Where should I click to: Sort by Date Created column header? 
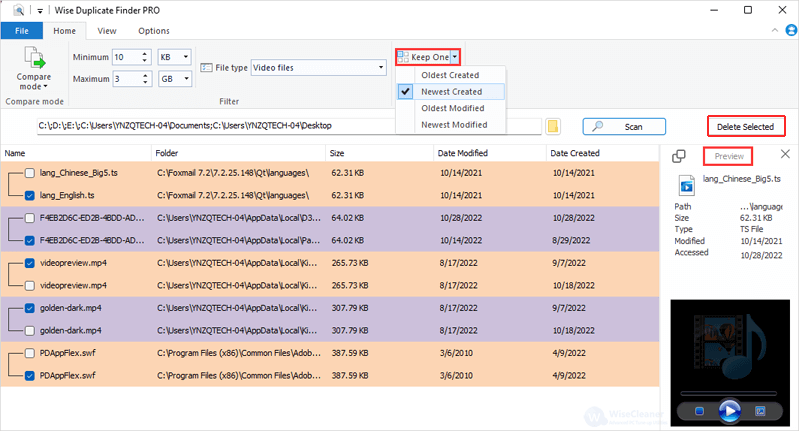[602, 153]
